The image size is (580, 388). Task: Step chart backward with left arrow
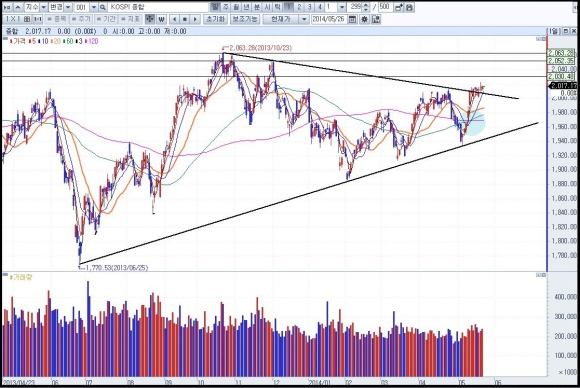[x=175, y=19]
